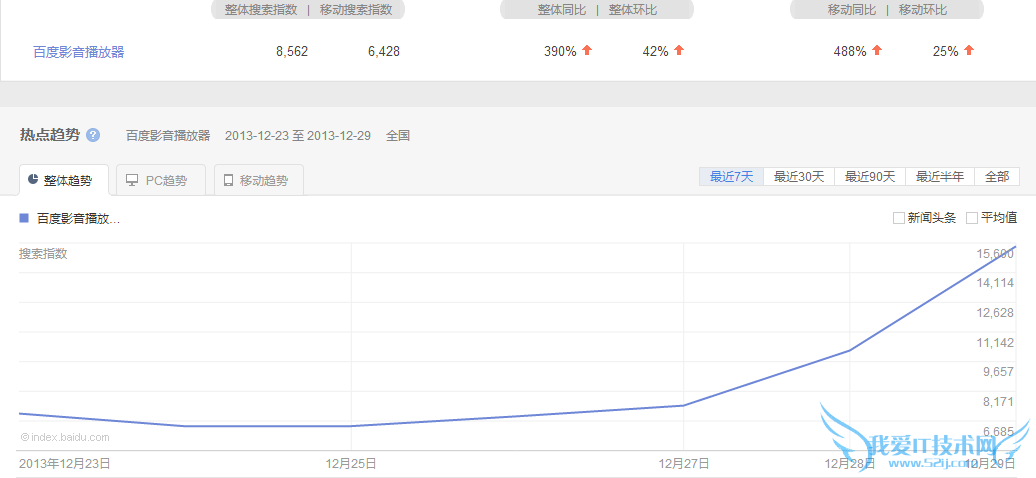Screen dimensions: 1036x478
Task: Click the 12,628 y-axis value
Action: click(994, 313)
